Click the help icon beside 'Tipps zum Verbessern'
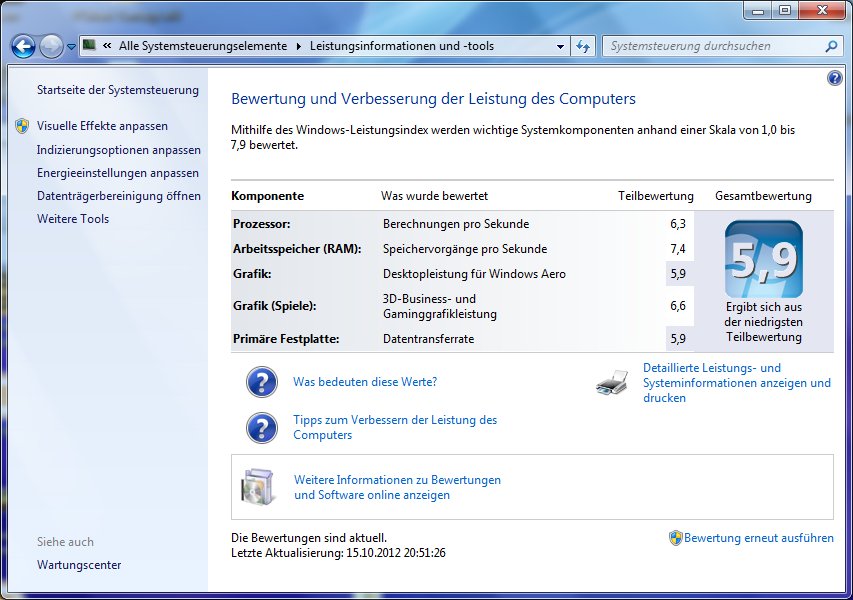 262,428
